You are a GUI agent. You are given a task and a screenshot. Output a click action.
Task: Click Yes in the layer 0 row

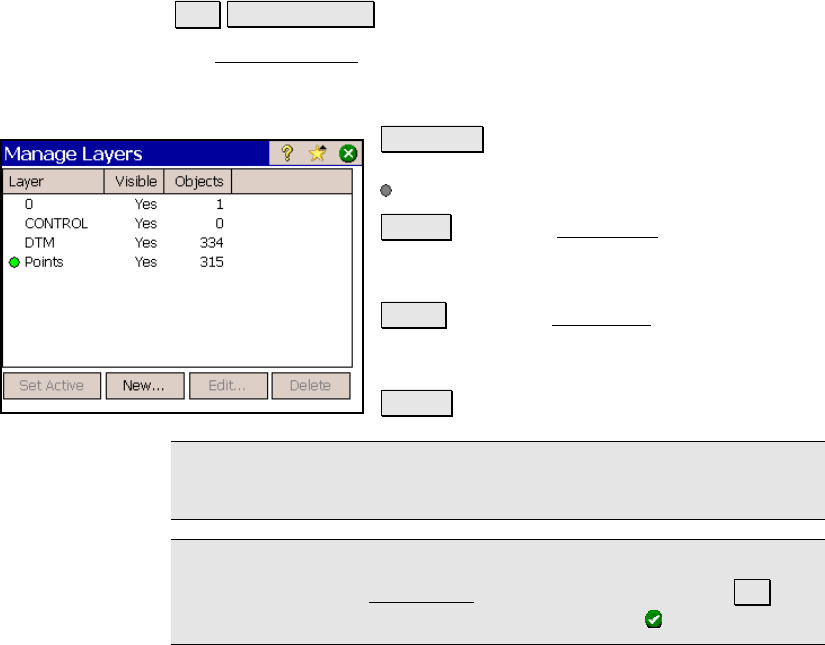[146, 204]
